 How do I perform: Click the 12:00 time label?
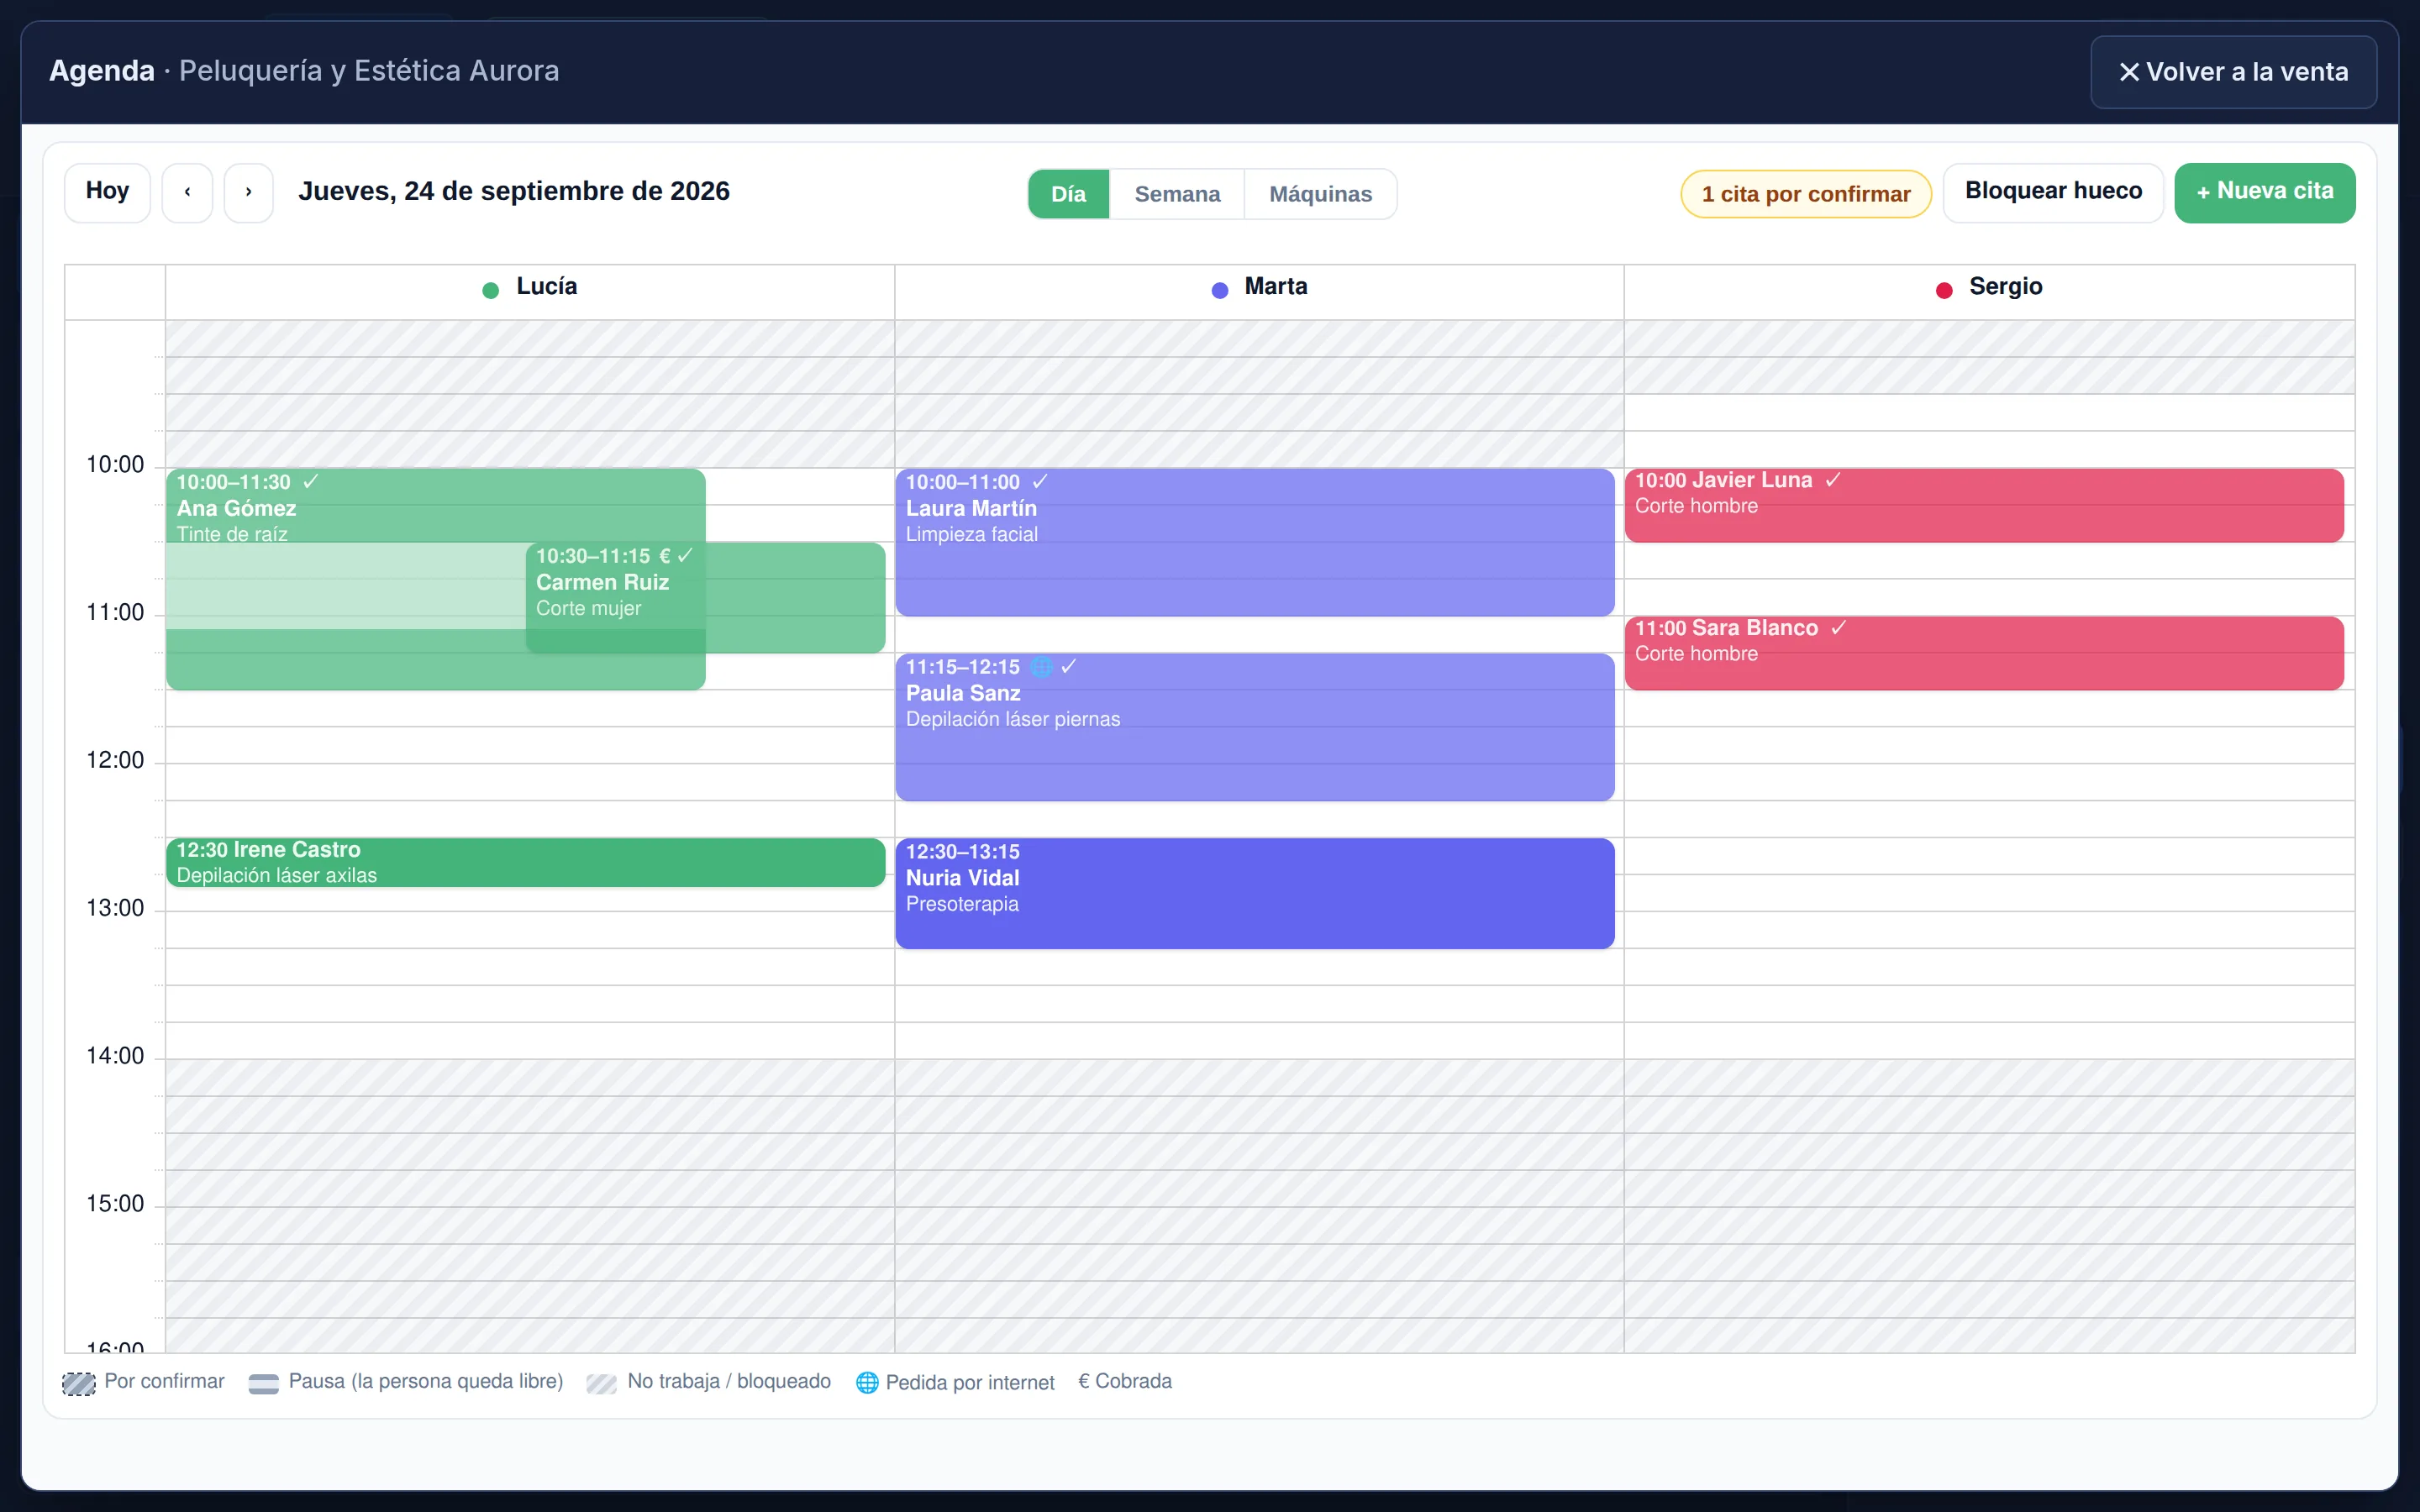[115, 760]
